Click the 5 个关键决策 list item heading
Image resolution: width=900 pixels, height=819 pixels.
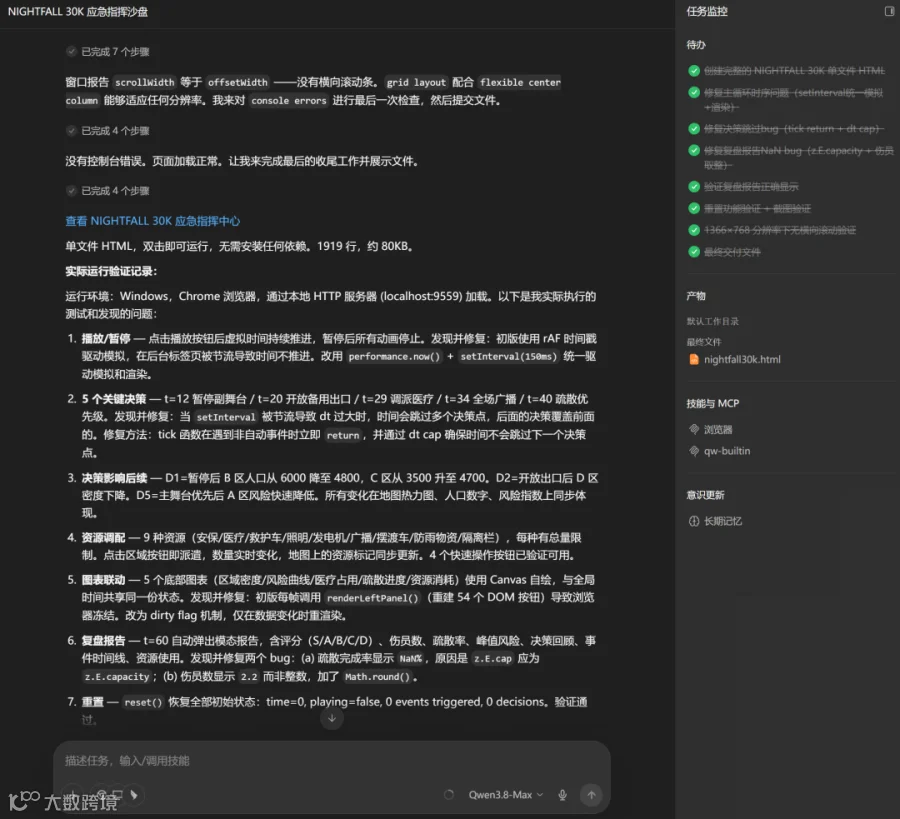pos(114,399)
